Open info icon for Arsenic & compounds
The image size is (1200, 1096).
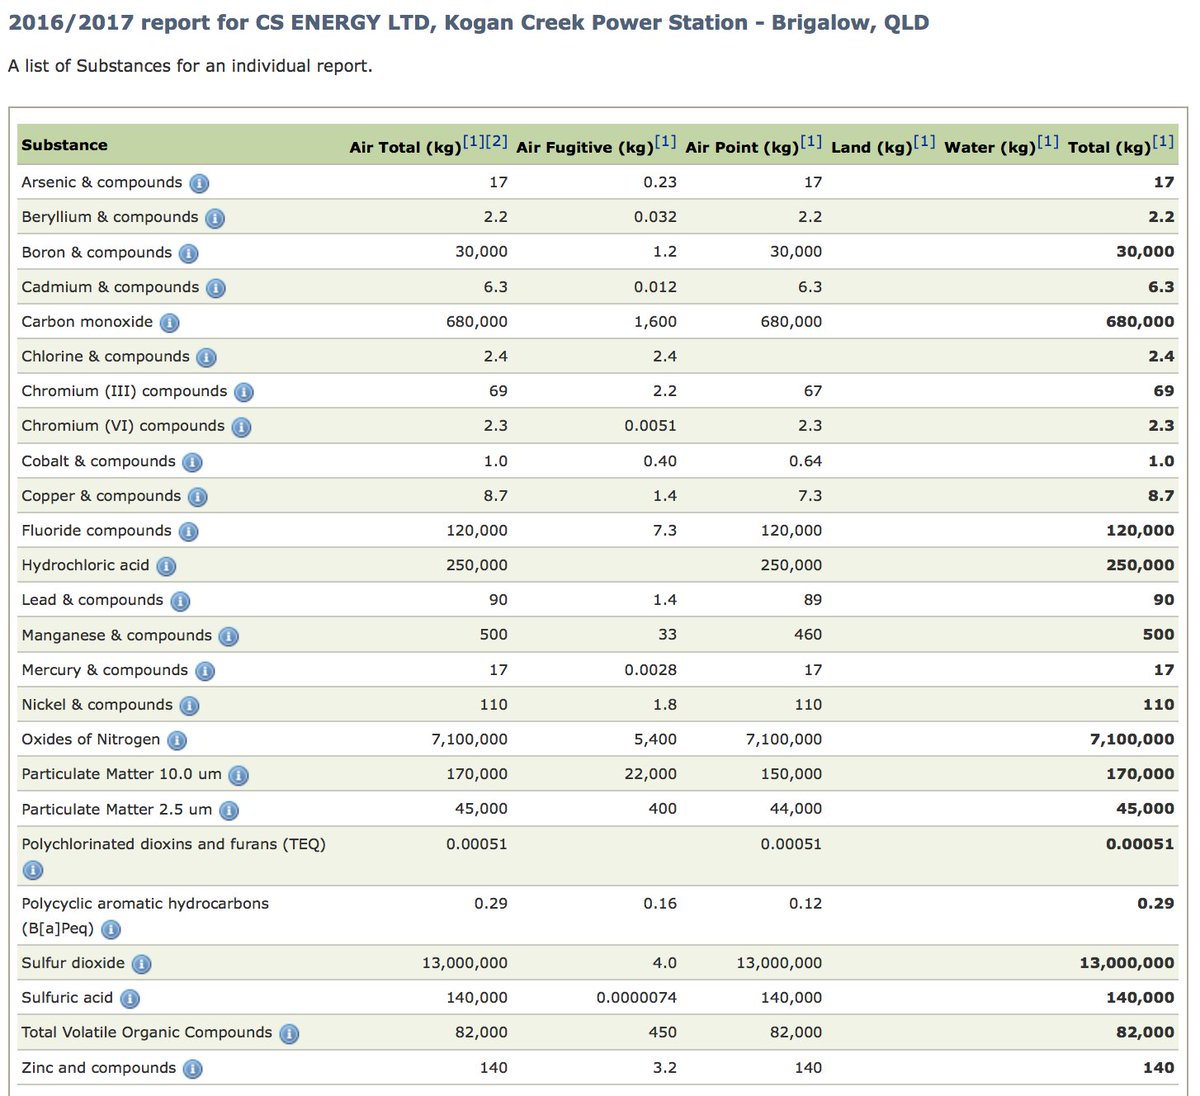199,183
